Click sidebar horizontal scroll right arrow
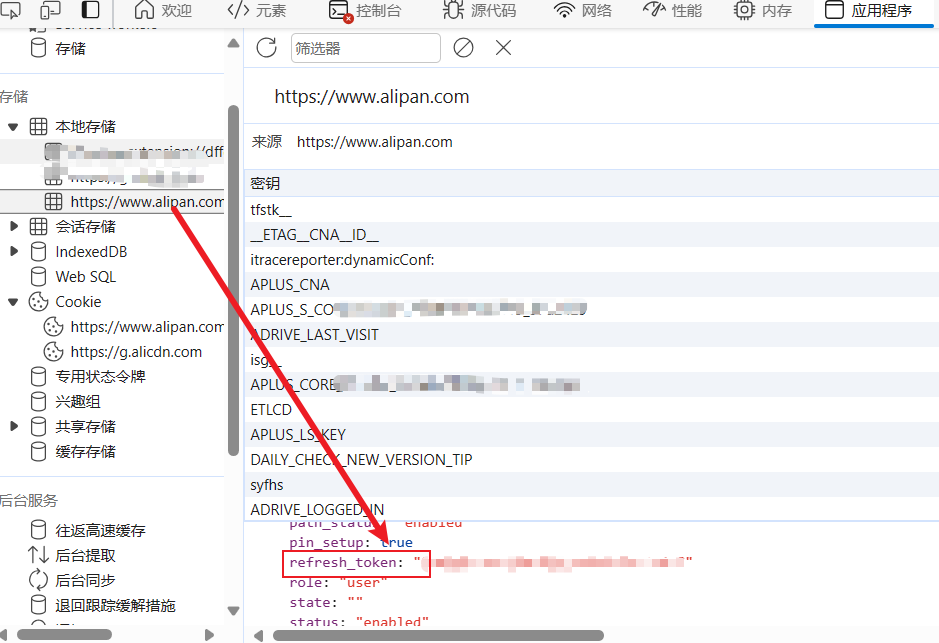Screen dimensions: 939x643 click(209, 635)
